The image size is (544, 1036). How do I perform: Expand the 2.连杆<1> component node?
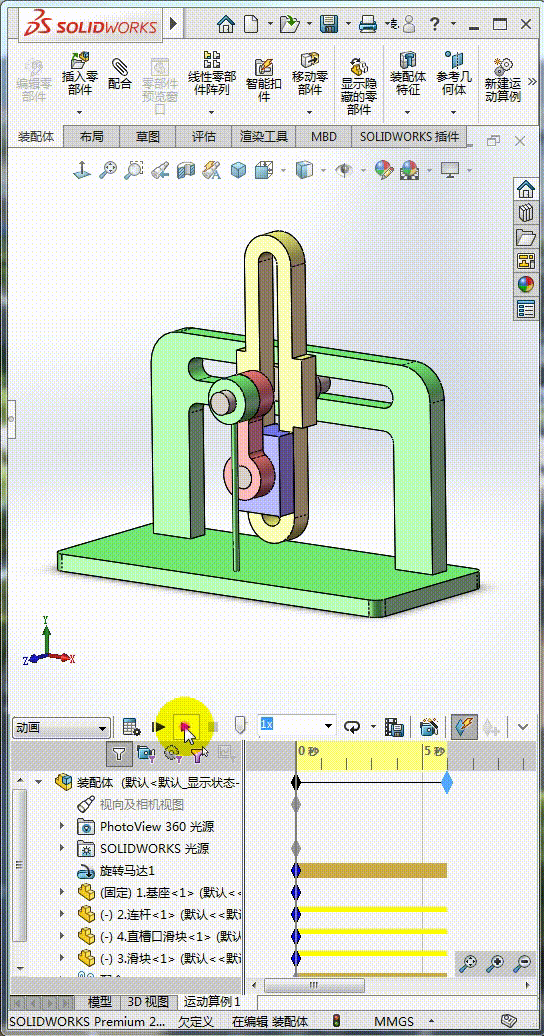[x=62, y=914]
